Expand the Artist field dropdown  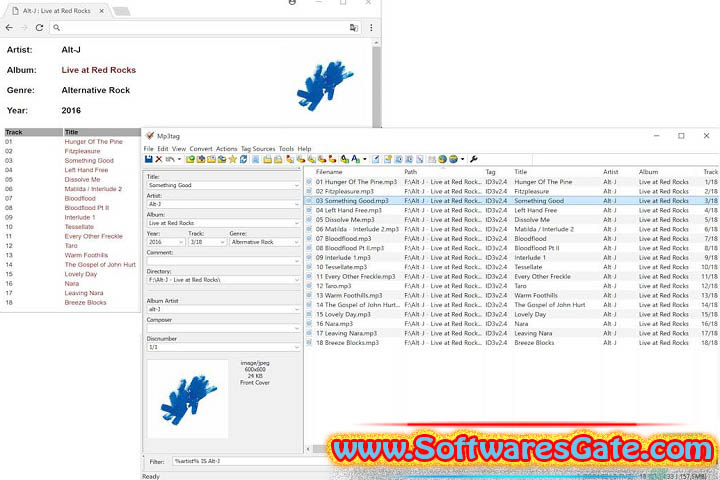(296, 204)
